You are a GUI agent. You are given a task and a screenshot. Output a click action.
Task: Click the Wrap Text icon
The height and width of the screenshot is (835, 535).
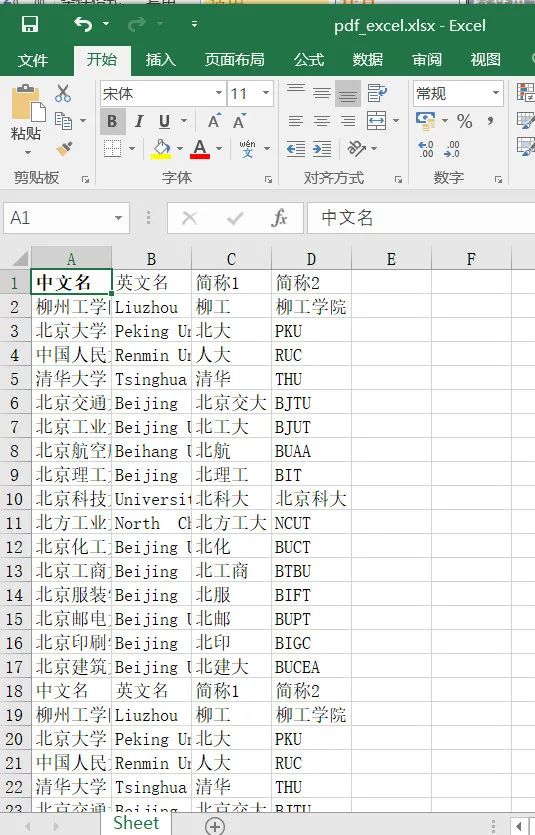click(377, 93)
